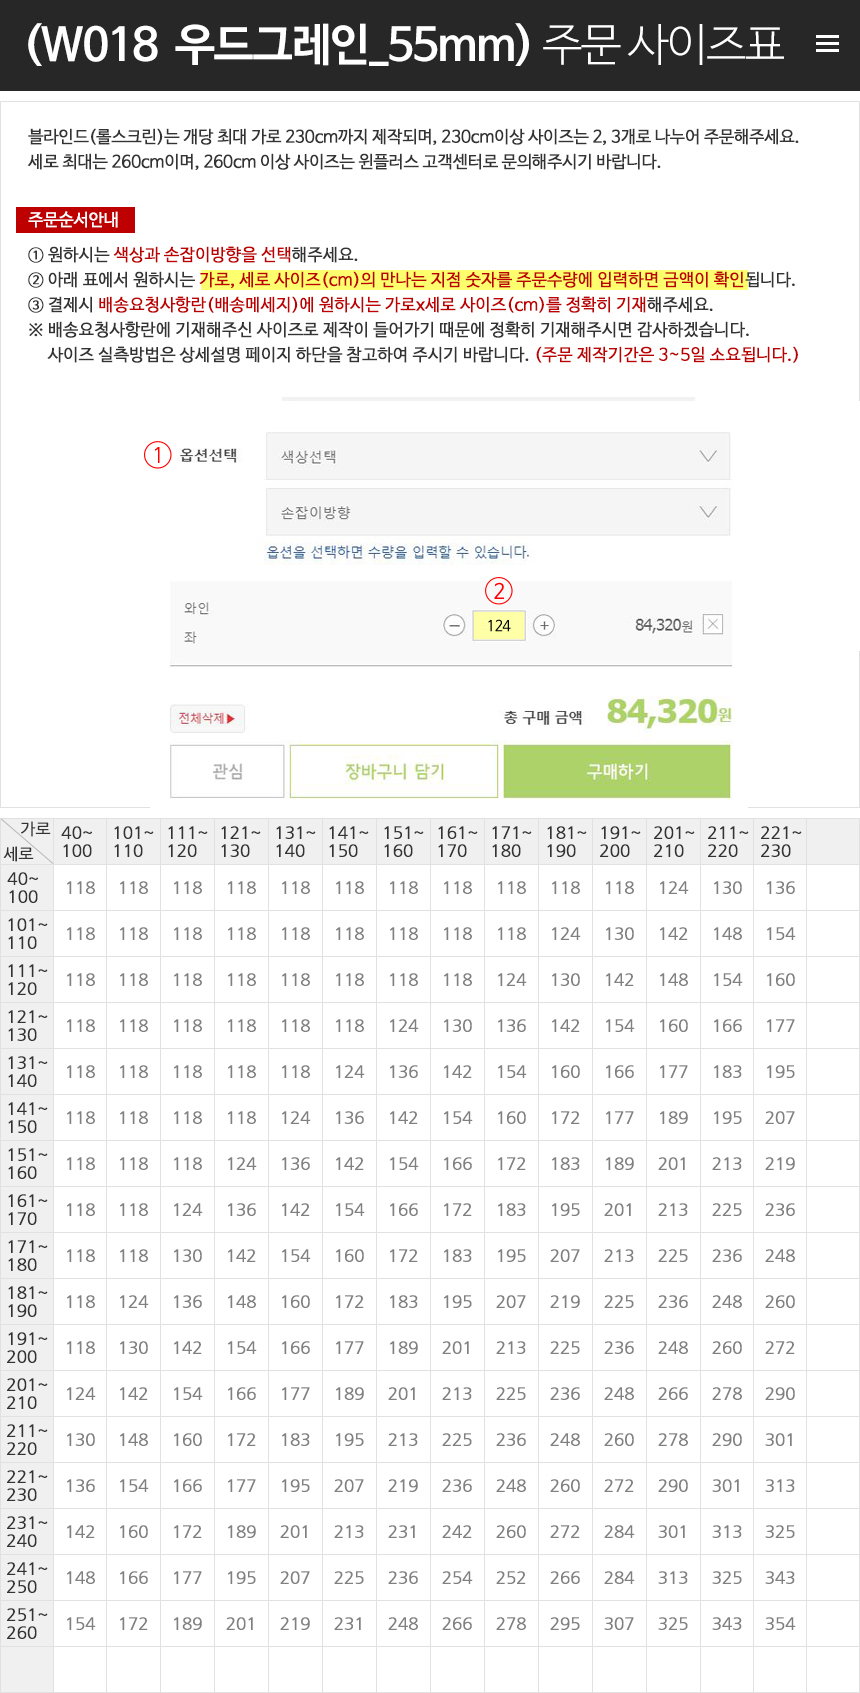
Task: Click the table cell showing 295
Action: (x=565, y=1624)
